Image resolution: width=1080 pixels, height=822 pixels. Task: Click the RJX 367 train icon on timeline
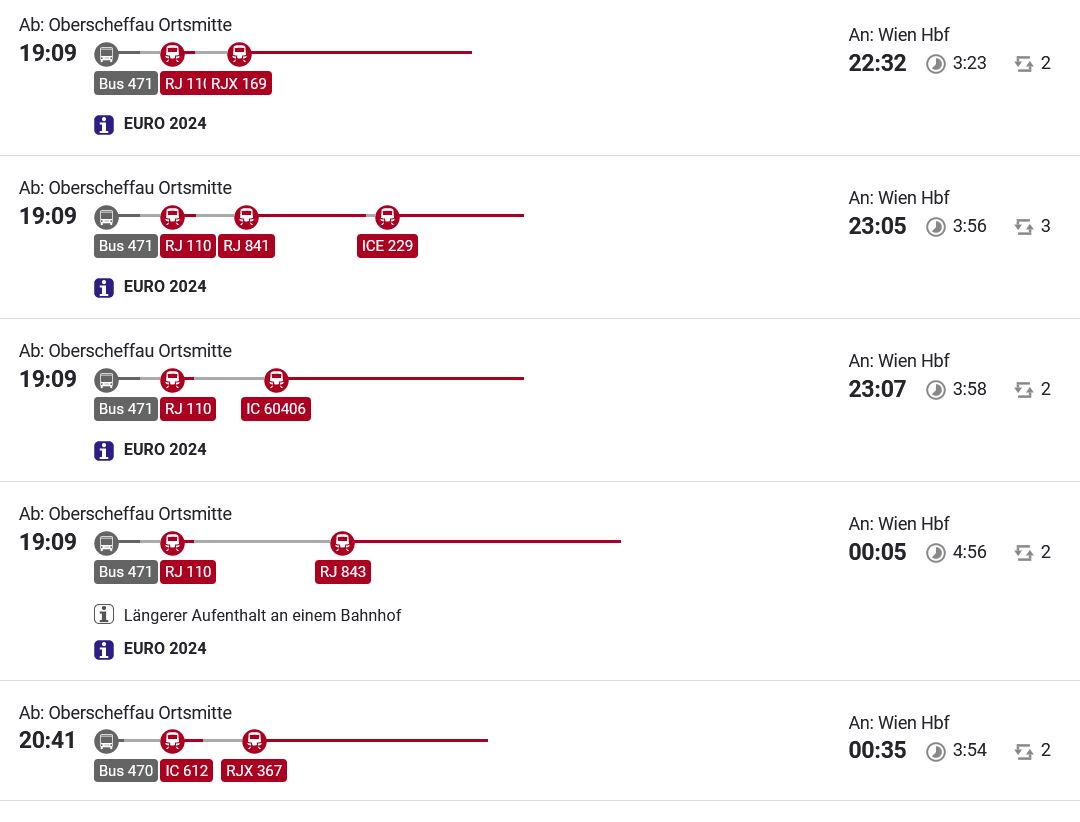254,741
